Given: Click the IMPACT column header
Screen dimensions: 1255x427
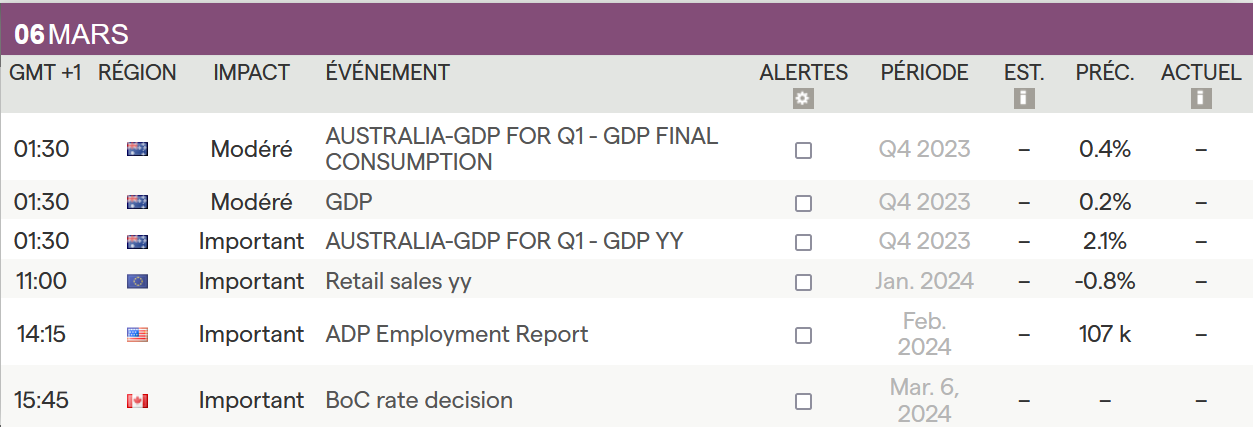Looking at the screenshot, I should point(251,73).
